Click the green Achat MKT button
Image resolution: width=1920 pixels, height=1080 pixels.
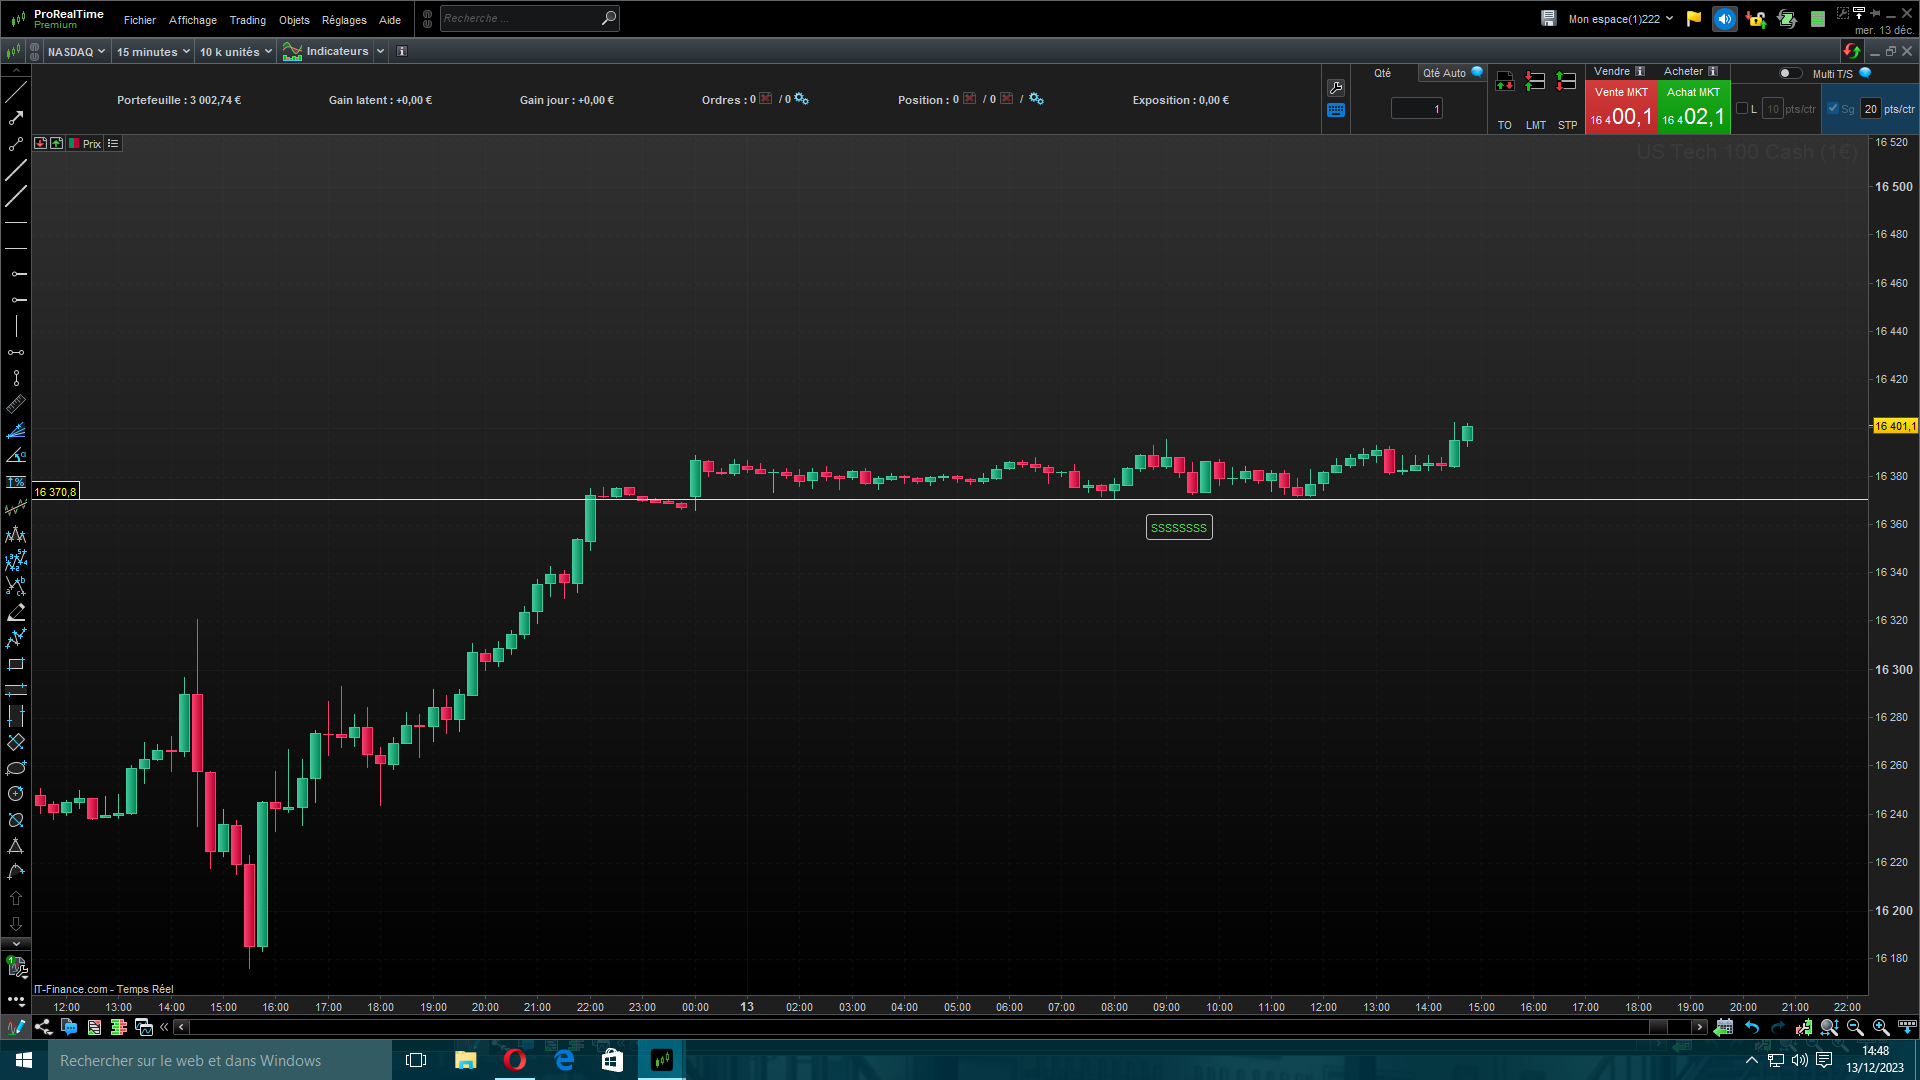pos(1693,108)
